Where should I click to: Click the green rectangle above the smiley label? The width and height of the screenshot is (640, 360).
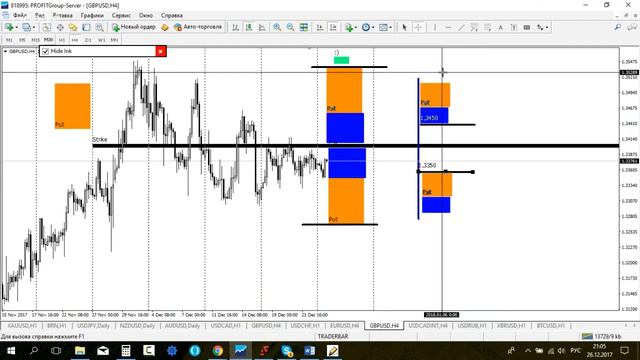pos(341,60)
